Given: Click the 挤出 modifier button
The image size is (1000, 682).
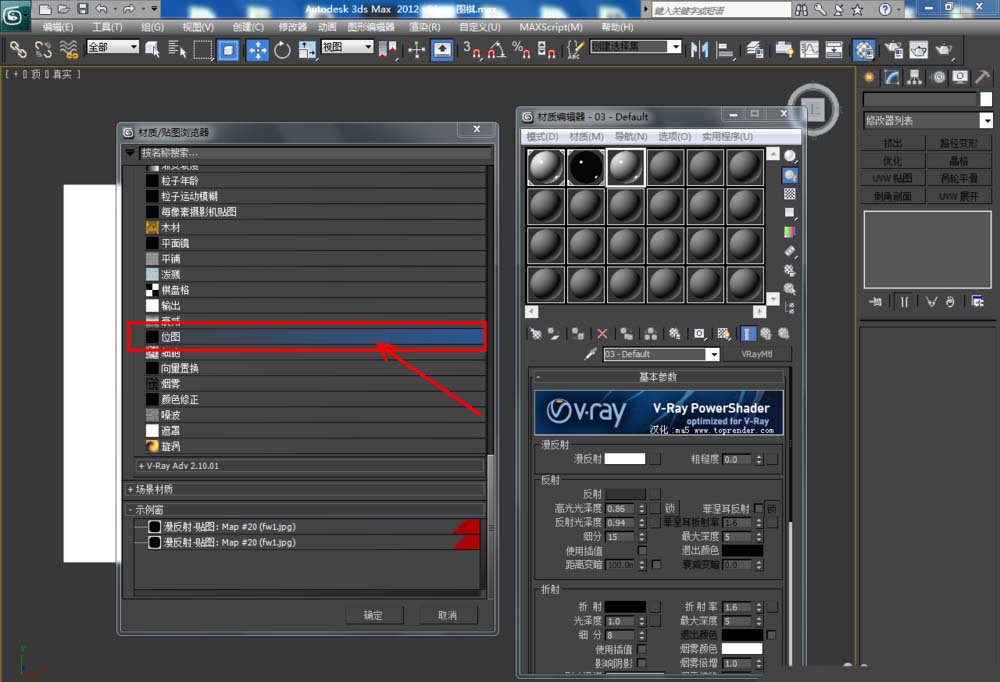Looking at the screenshot, I should click(x=893, y=143).
